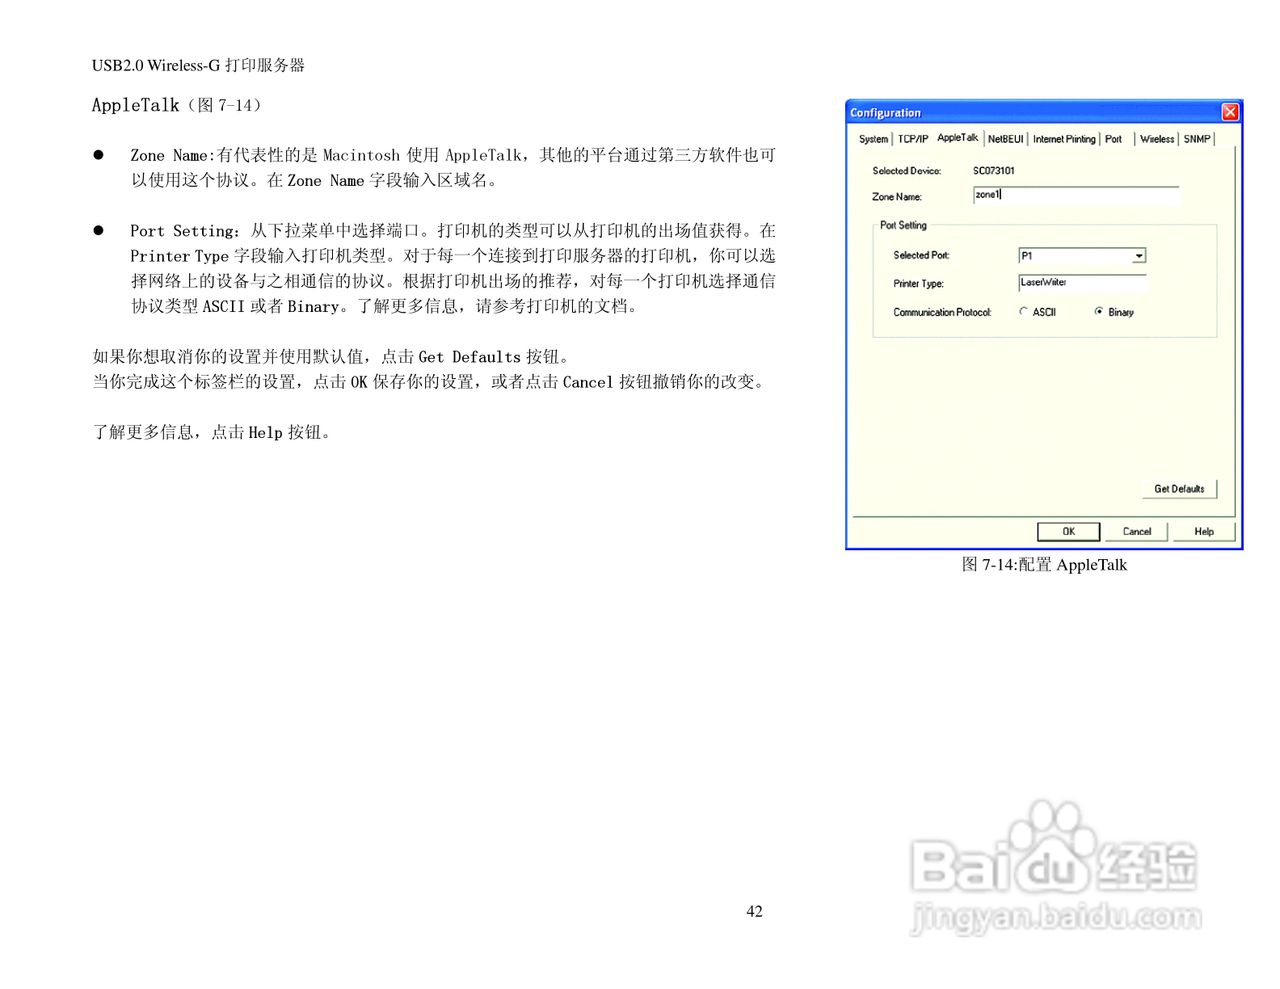The height and width of the screenshot is (989, 1280).
Task: Open the Internet Printing tab
Action: [1063, 139]
